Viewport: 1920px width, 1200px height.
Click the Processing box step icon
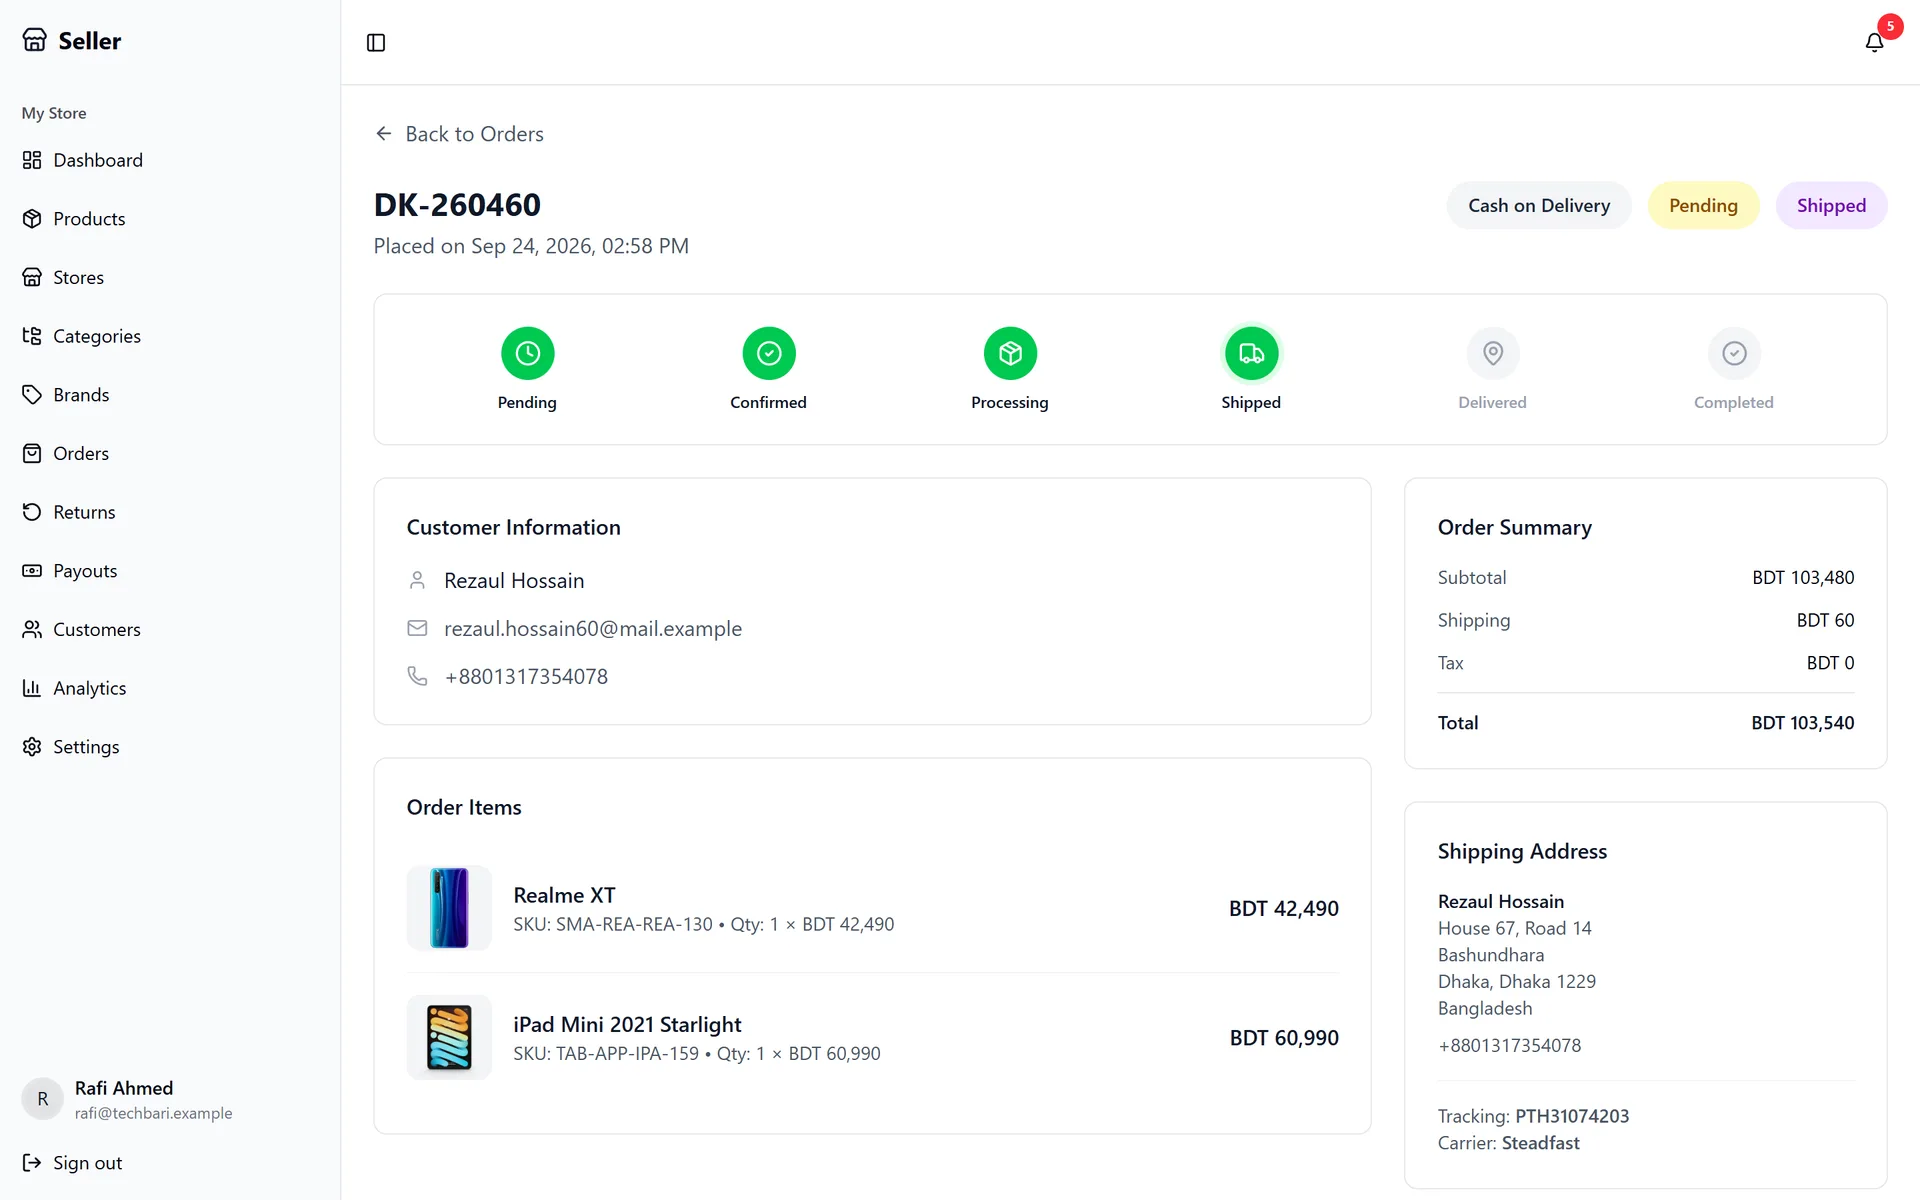(1010, 353)
